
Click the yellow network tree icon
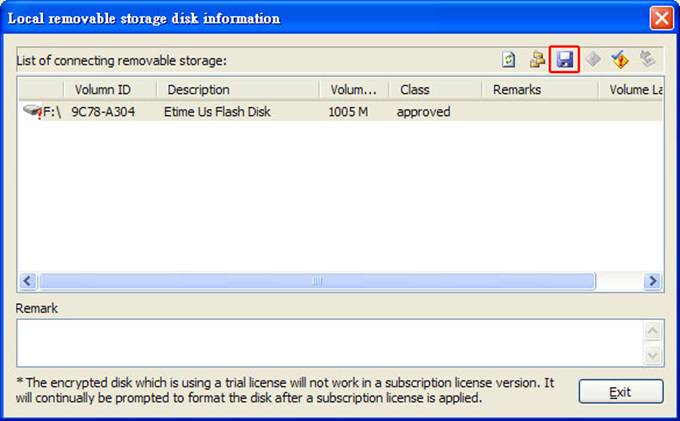click(537, 59)
